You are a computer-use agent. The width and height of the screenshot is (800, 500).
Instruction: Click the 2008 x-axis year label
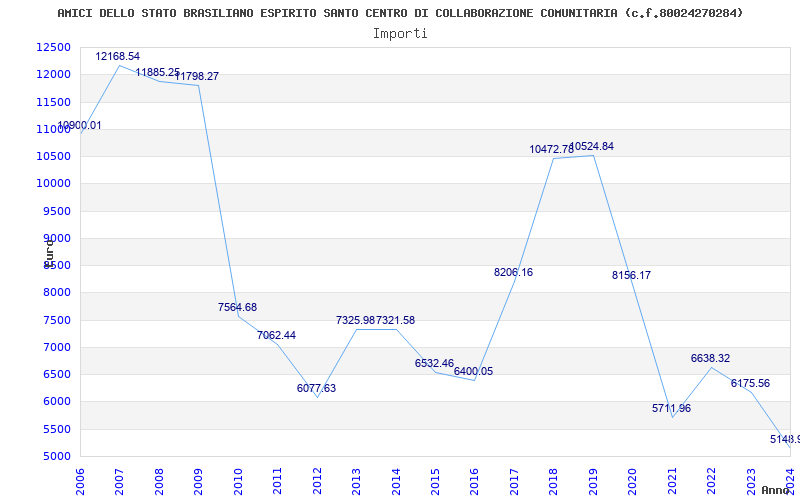(159, 482)
